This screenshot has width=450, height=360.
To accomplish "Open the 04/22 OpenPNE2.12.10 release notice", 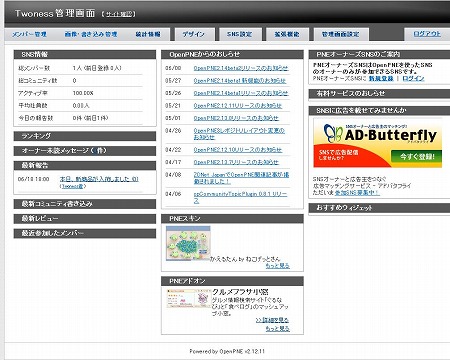I will click(x=238, y=150).
